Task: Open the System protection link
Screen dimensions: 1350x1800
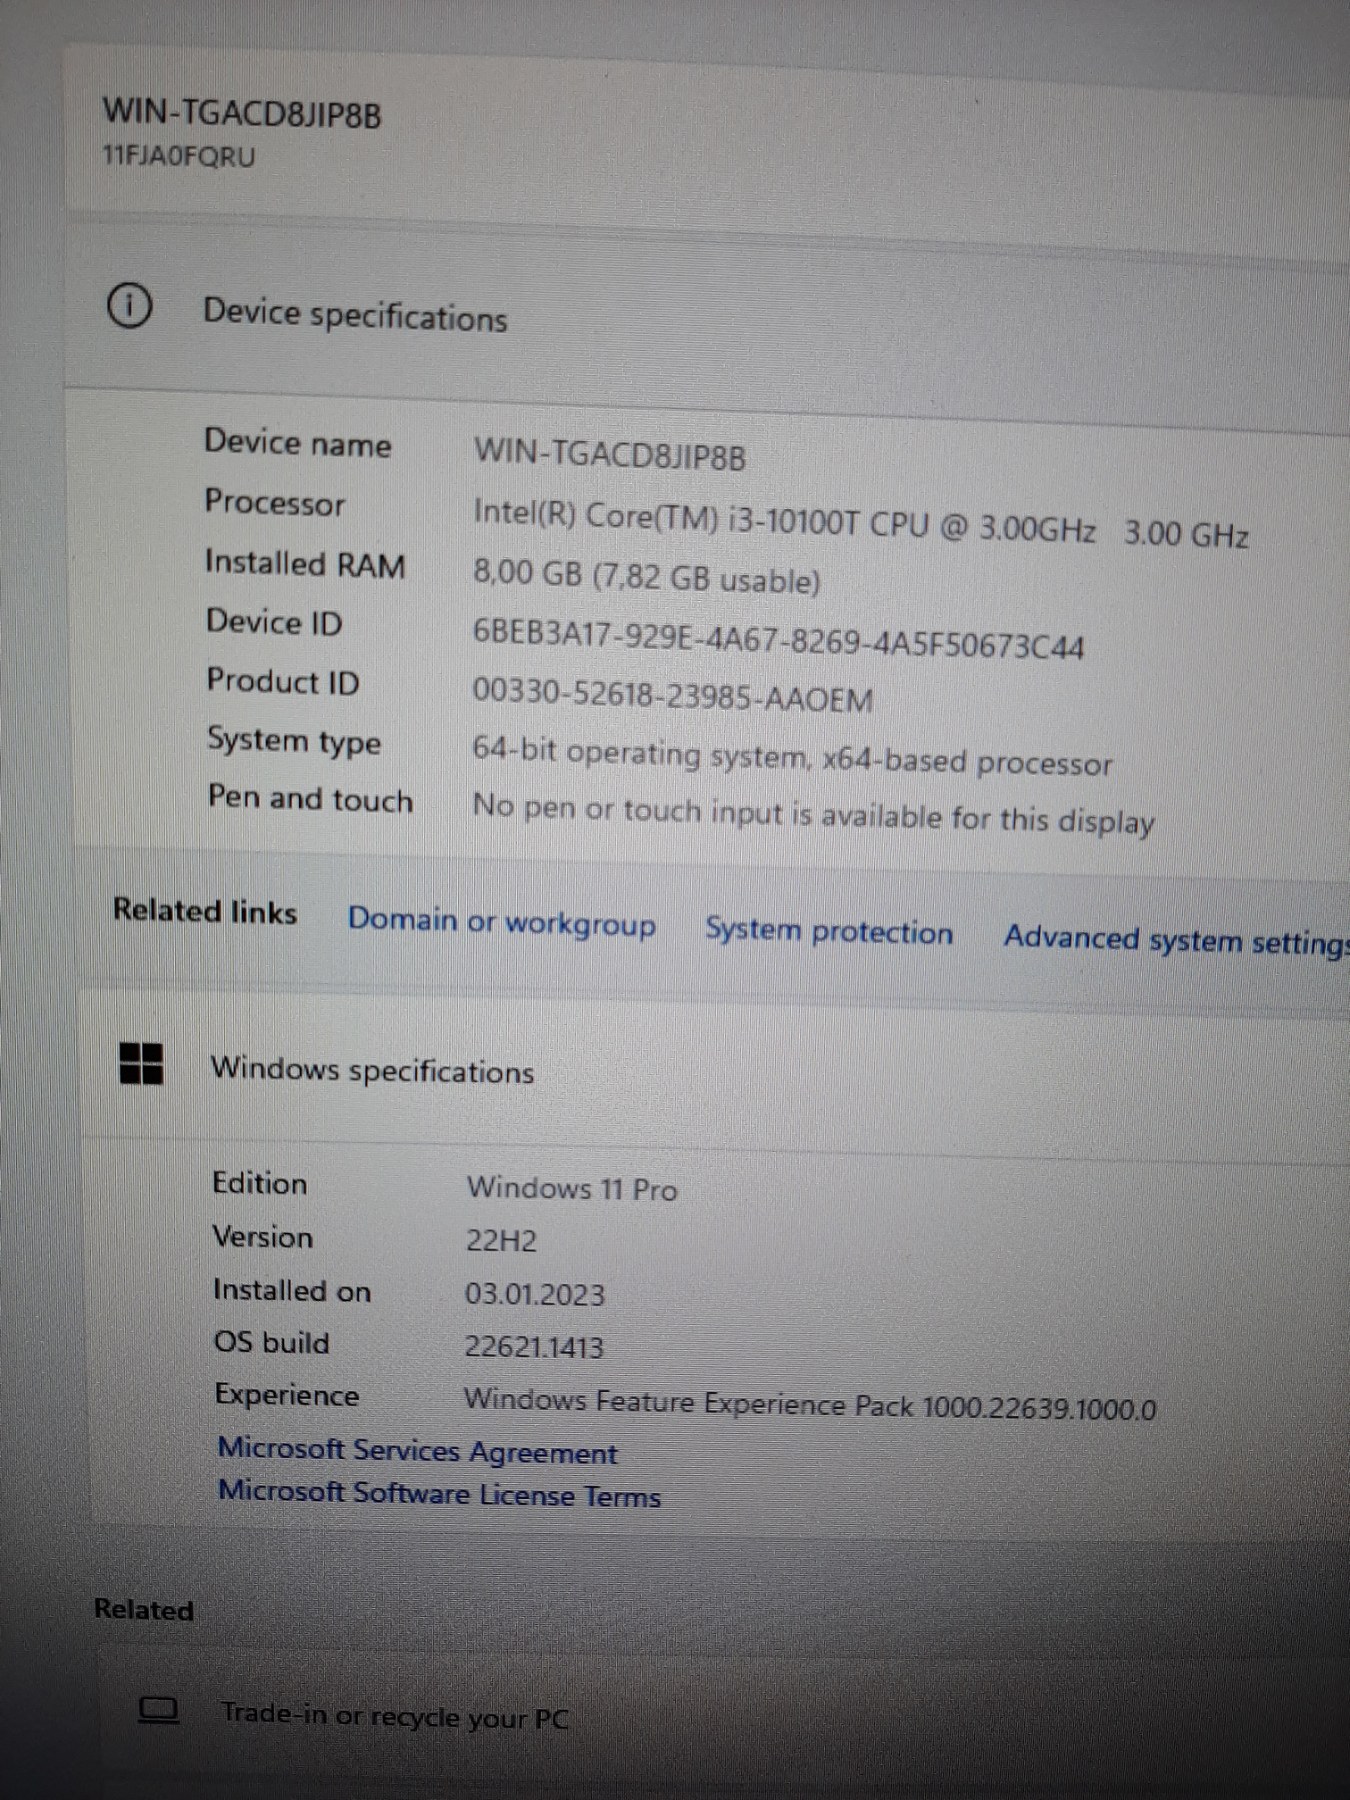Action: [x=828, y=931]
